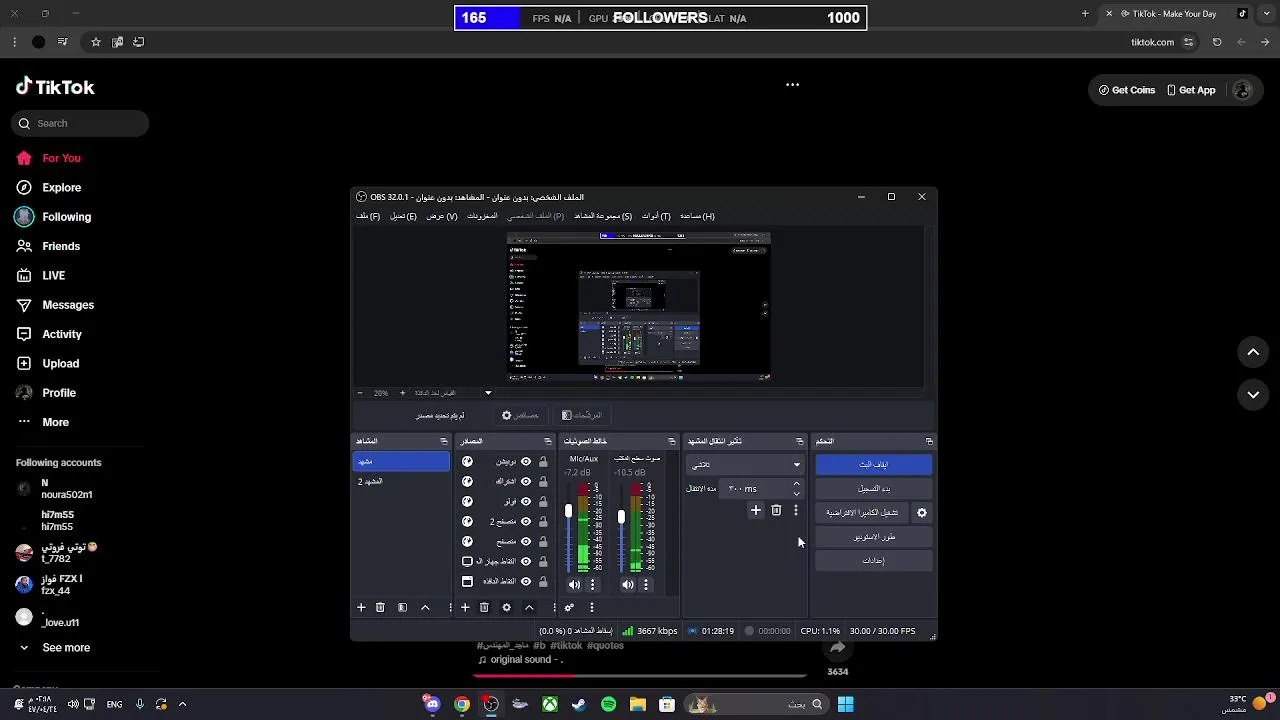The width and height of the screenshot is (1280, 720).
Task: Increase the transition duration value
Action: point(796,484)
